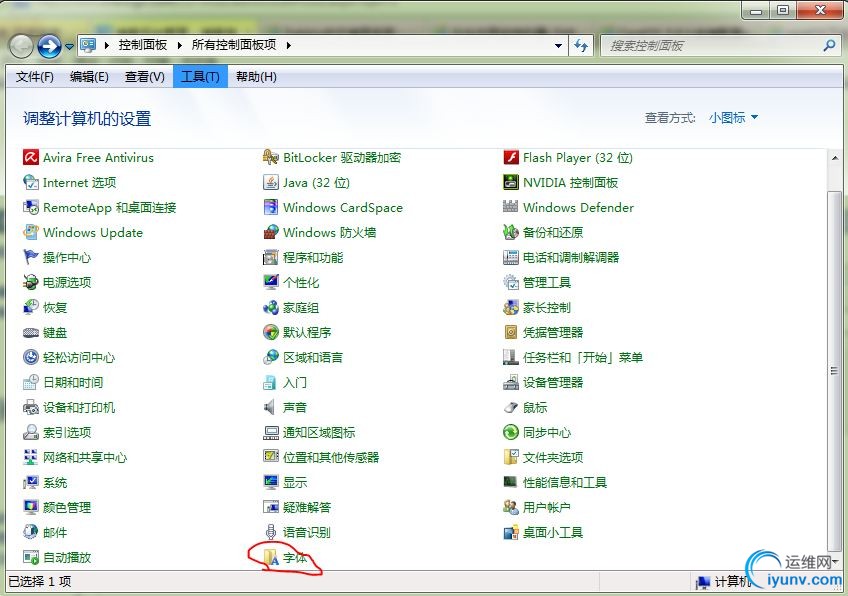Open Windows CardSpace icon
The width and height of the screenshot is (848, 596).
[x=270, y=207]
